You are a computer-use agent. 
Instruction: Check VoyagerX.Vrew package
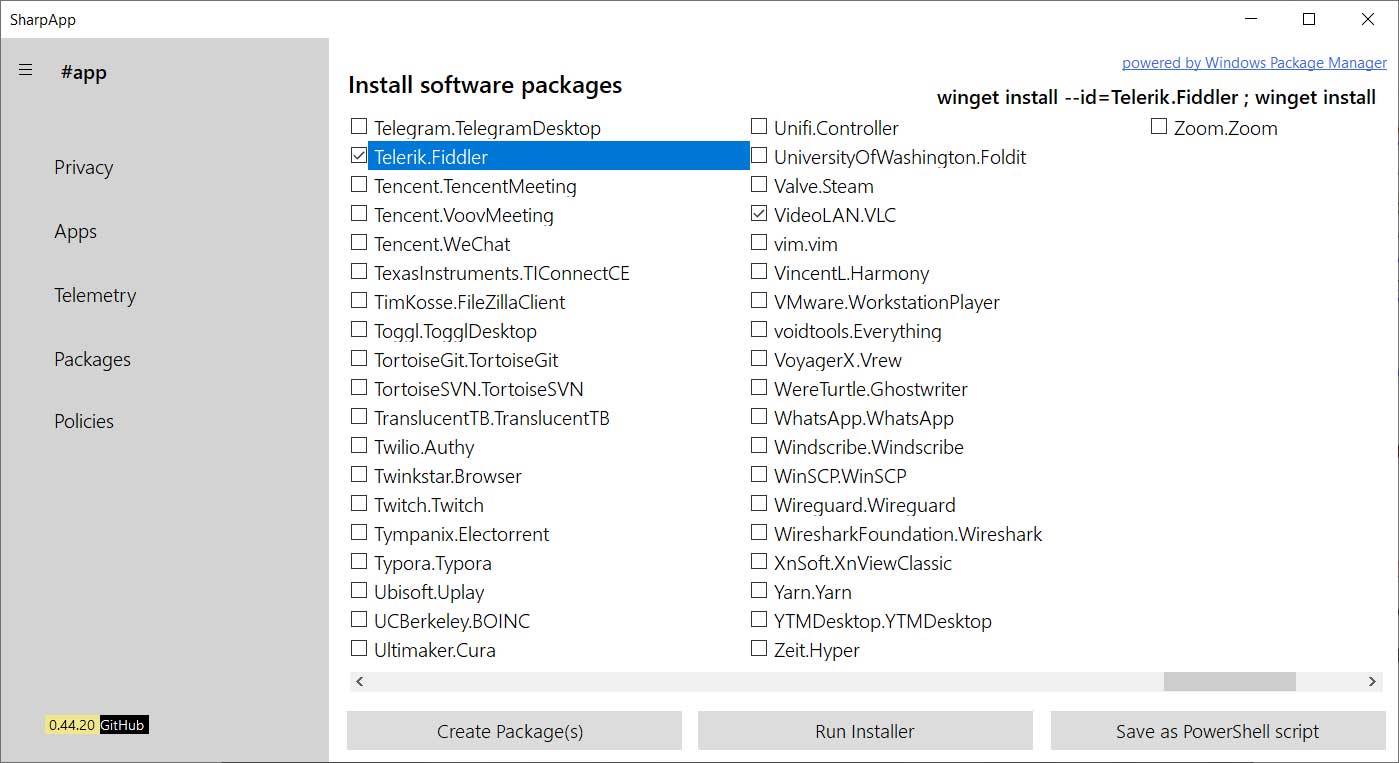pyautogui.click(x=758, y=359)
